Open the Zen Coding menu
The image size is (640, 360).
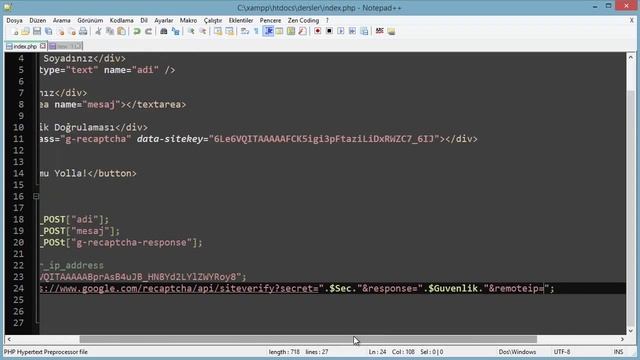coord(303,20)
